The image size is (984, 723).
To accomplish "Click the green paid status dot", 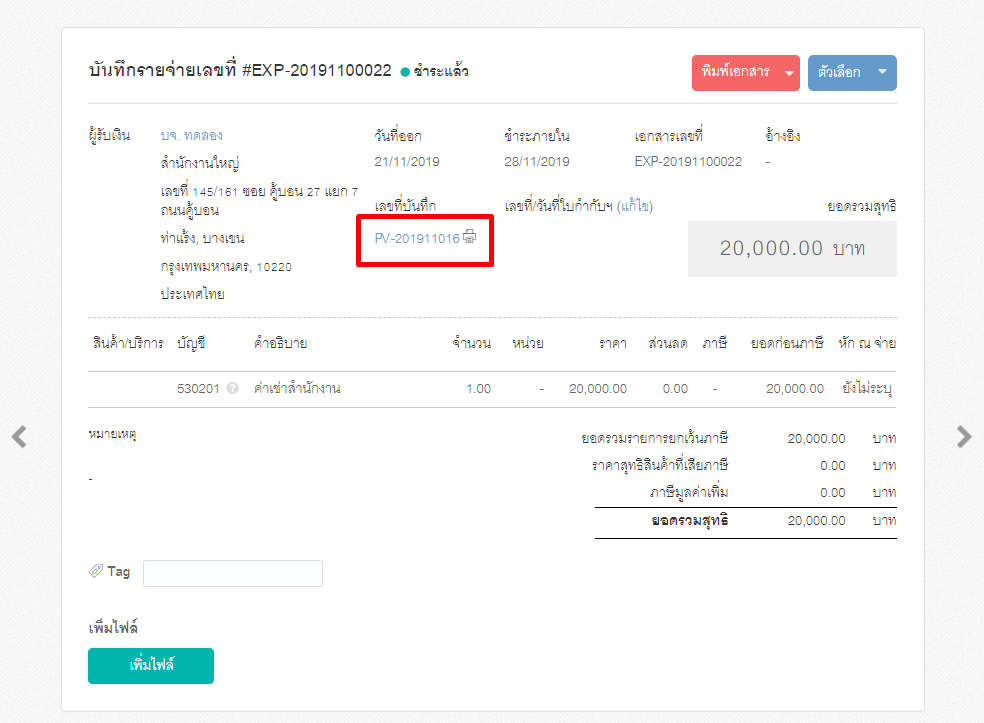I will tap(405, 72).
